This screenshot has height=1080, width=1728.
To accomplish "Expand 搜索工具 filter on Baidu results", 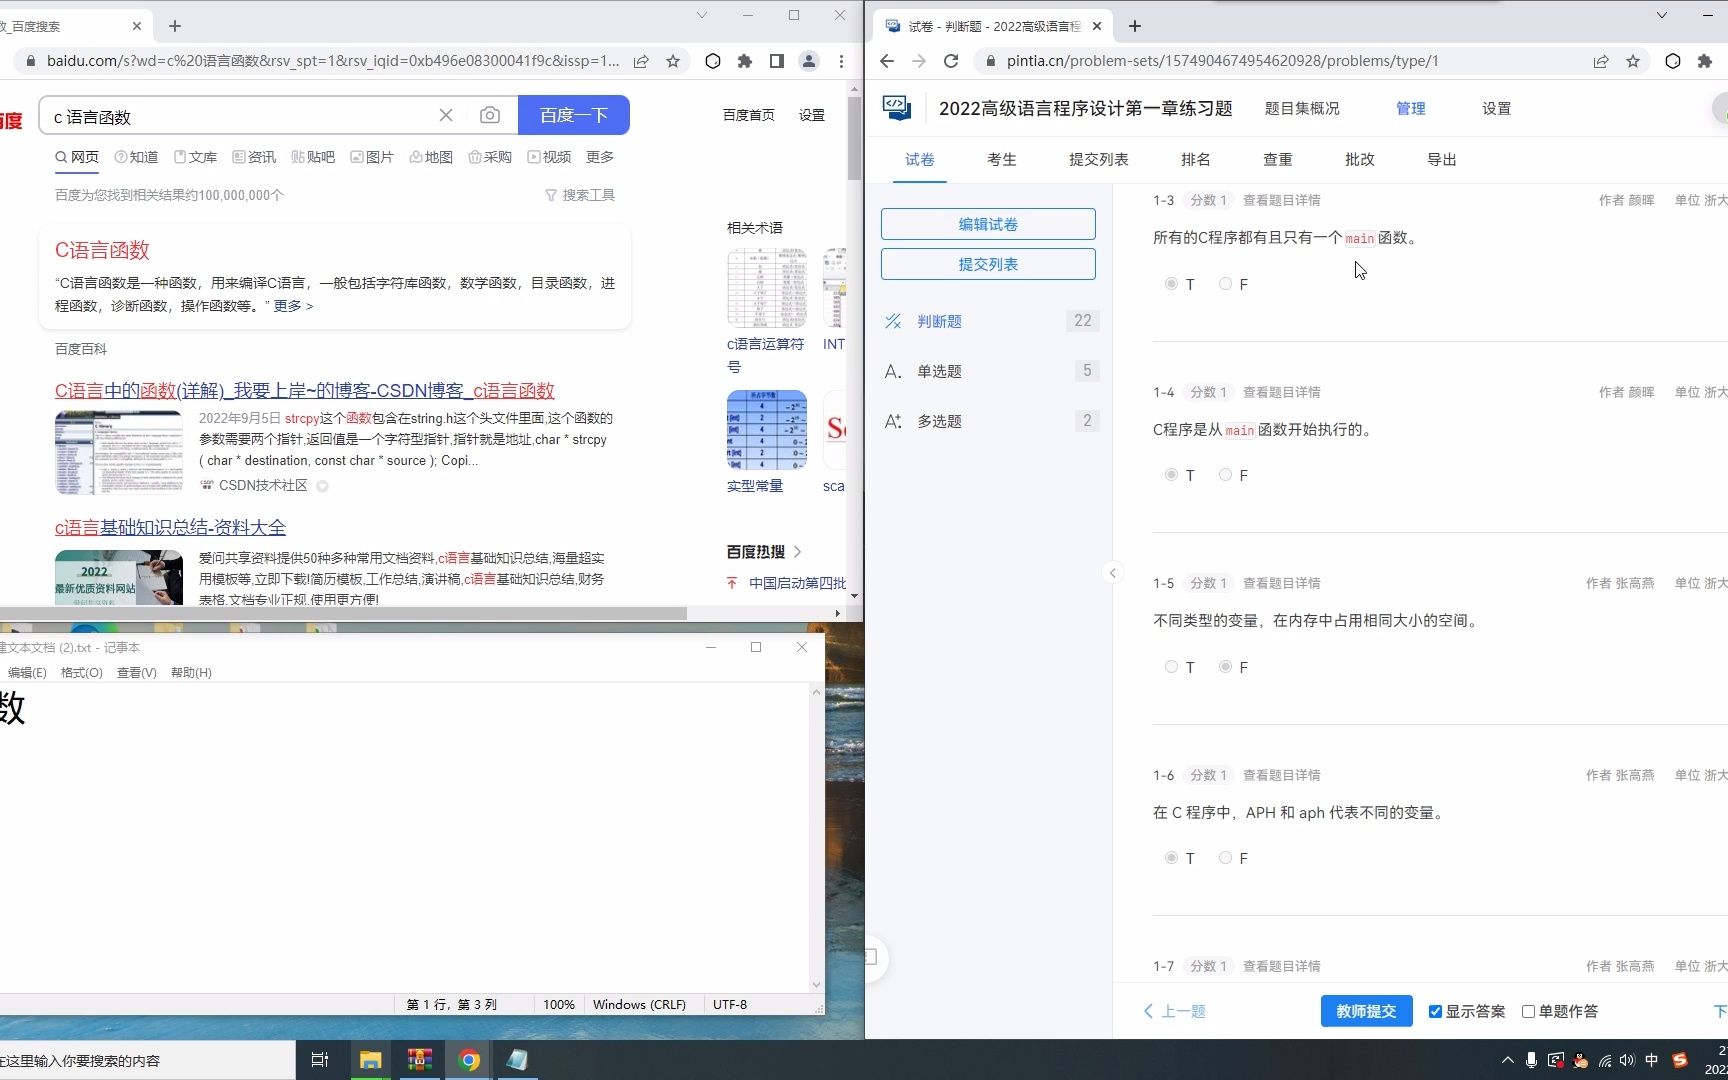I will click(x=580, y=195).
